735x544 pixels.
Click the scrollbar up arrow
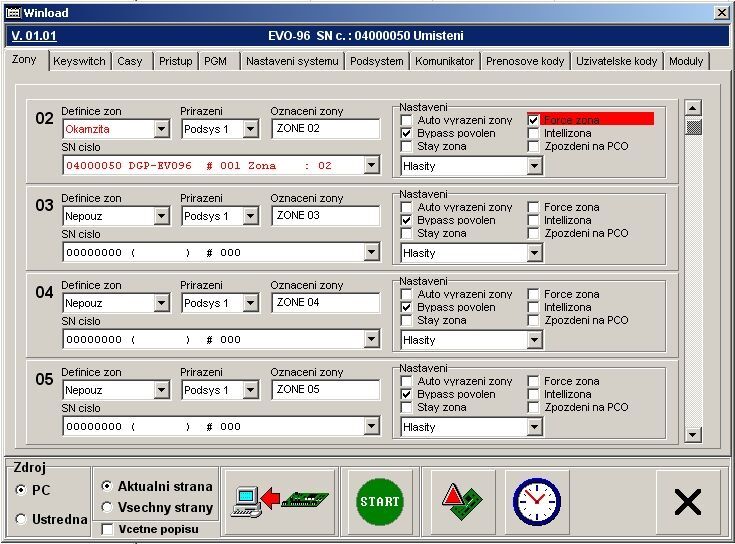click(693, 108)
